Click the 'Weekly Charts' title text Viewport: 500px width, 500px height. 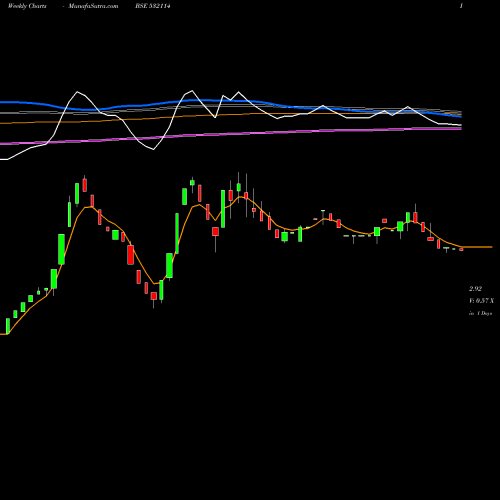click(27, 6)
